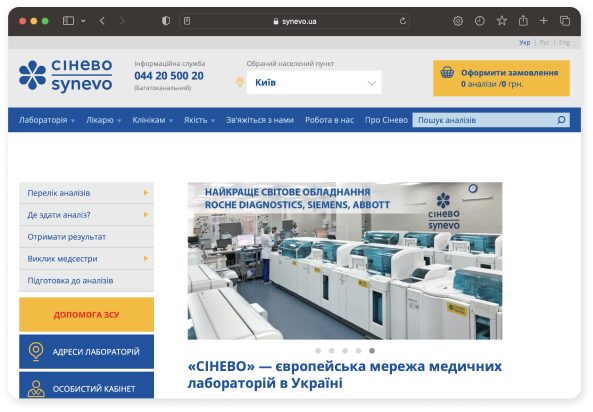Select the second slider dot
This screenshot has height=412, width=593.
pos(332,351)
